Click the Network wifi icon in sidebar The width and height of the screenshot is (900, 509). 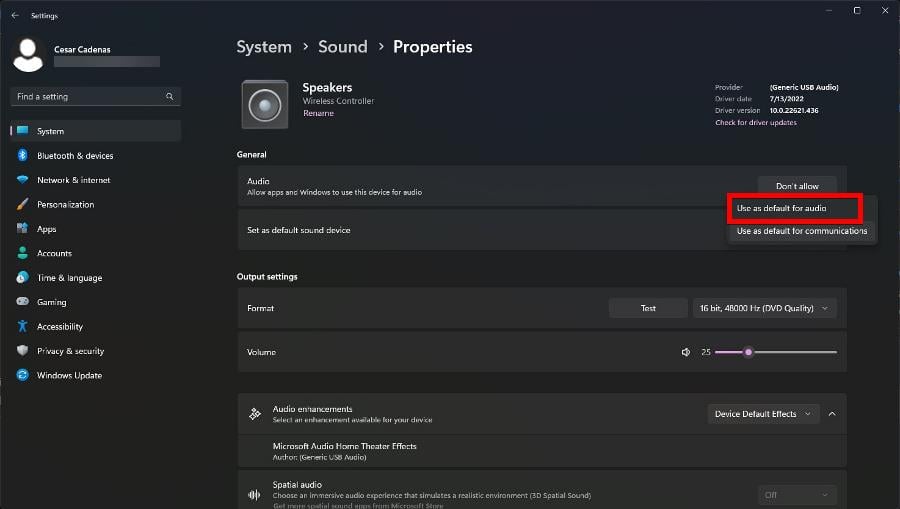[x=22, y=180]
